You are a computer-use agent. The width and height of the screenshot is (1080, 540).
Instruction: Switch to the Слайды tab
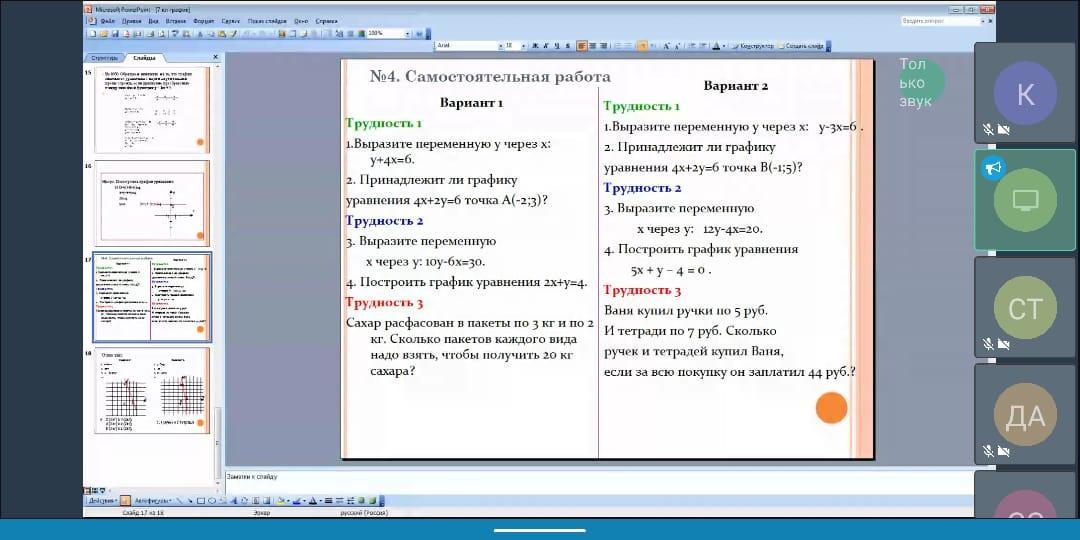pyautogui.click(x=145, y=58)
